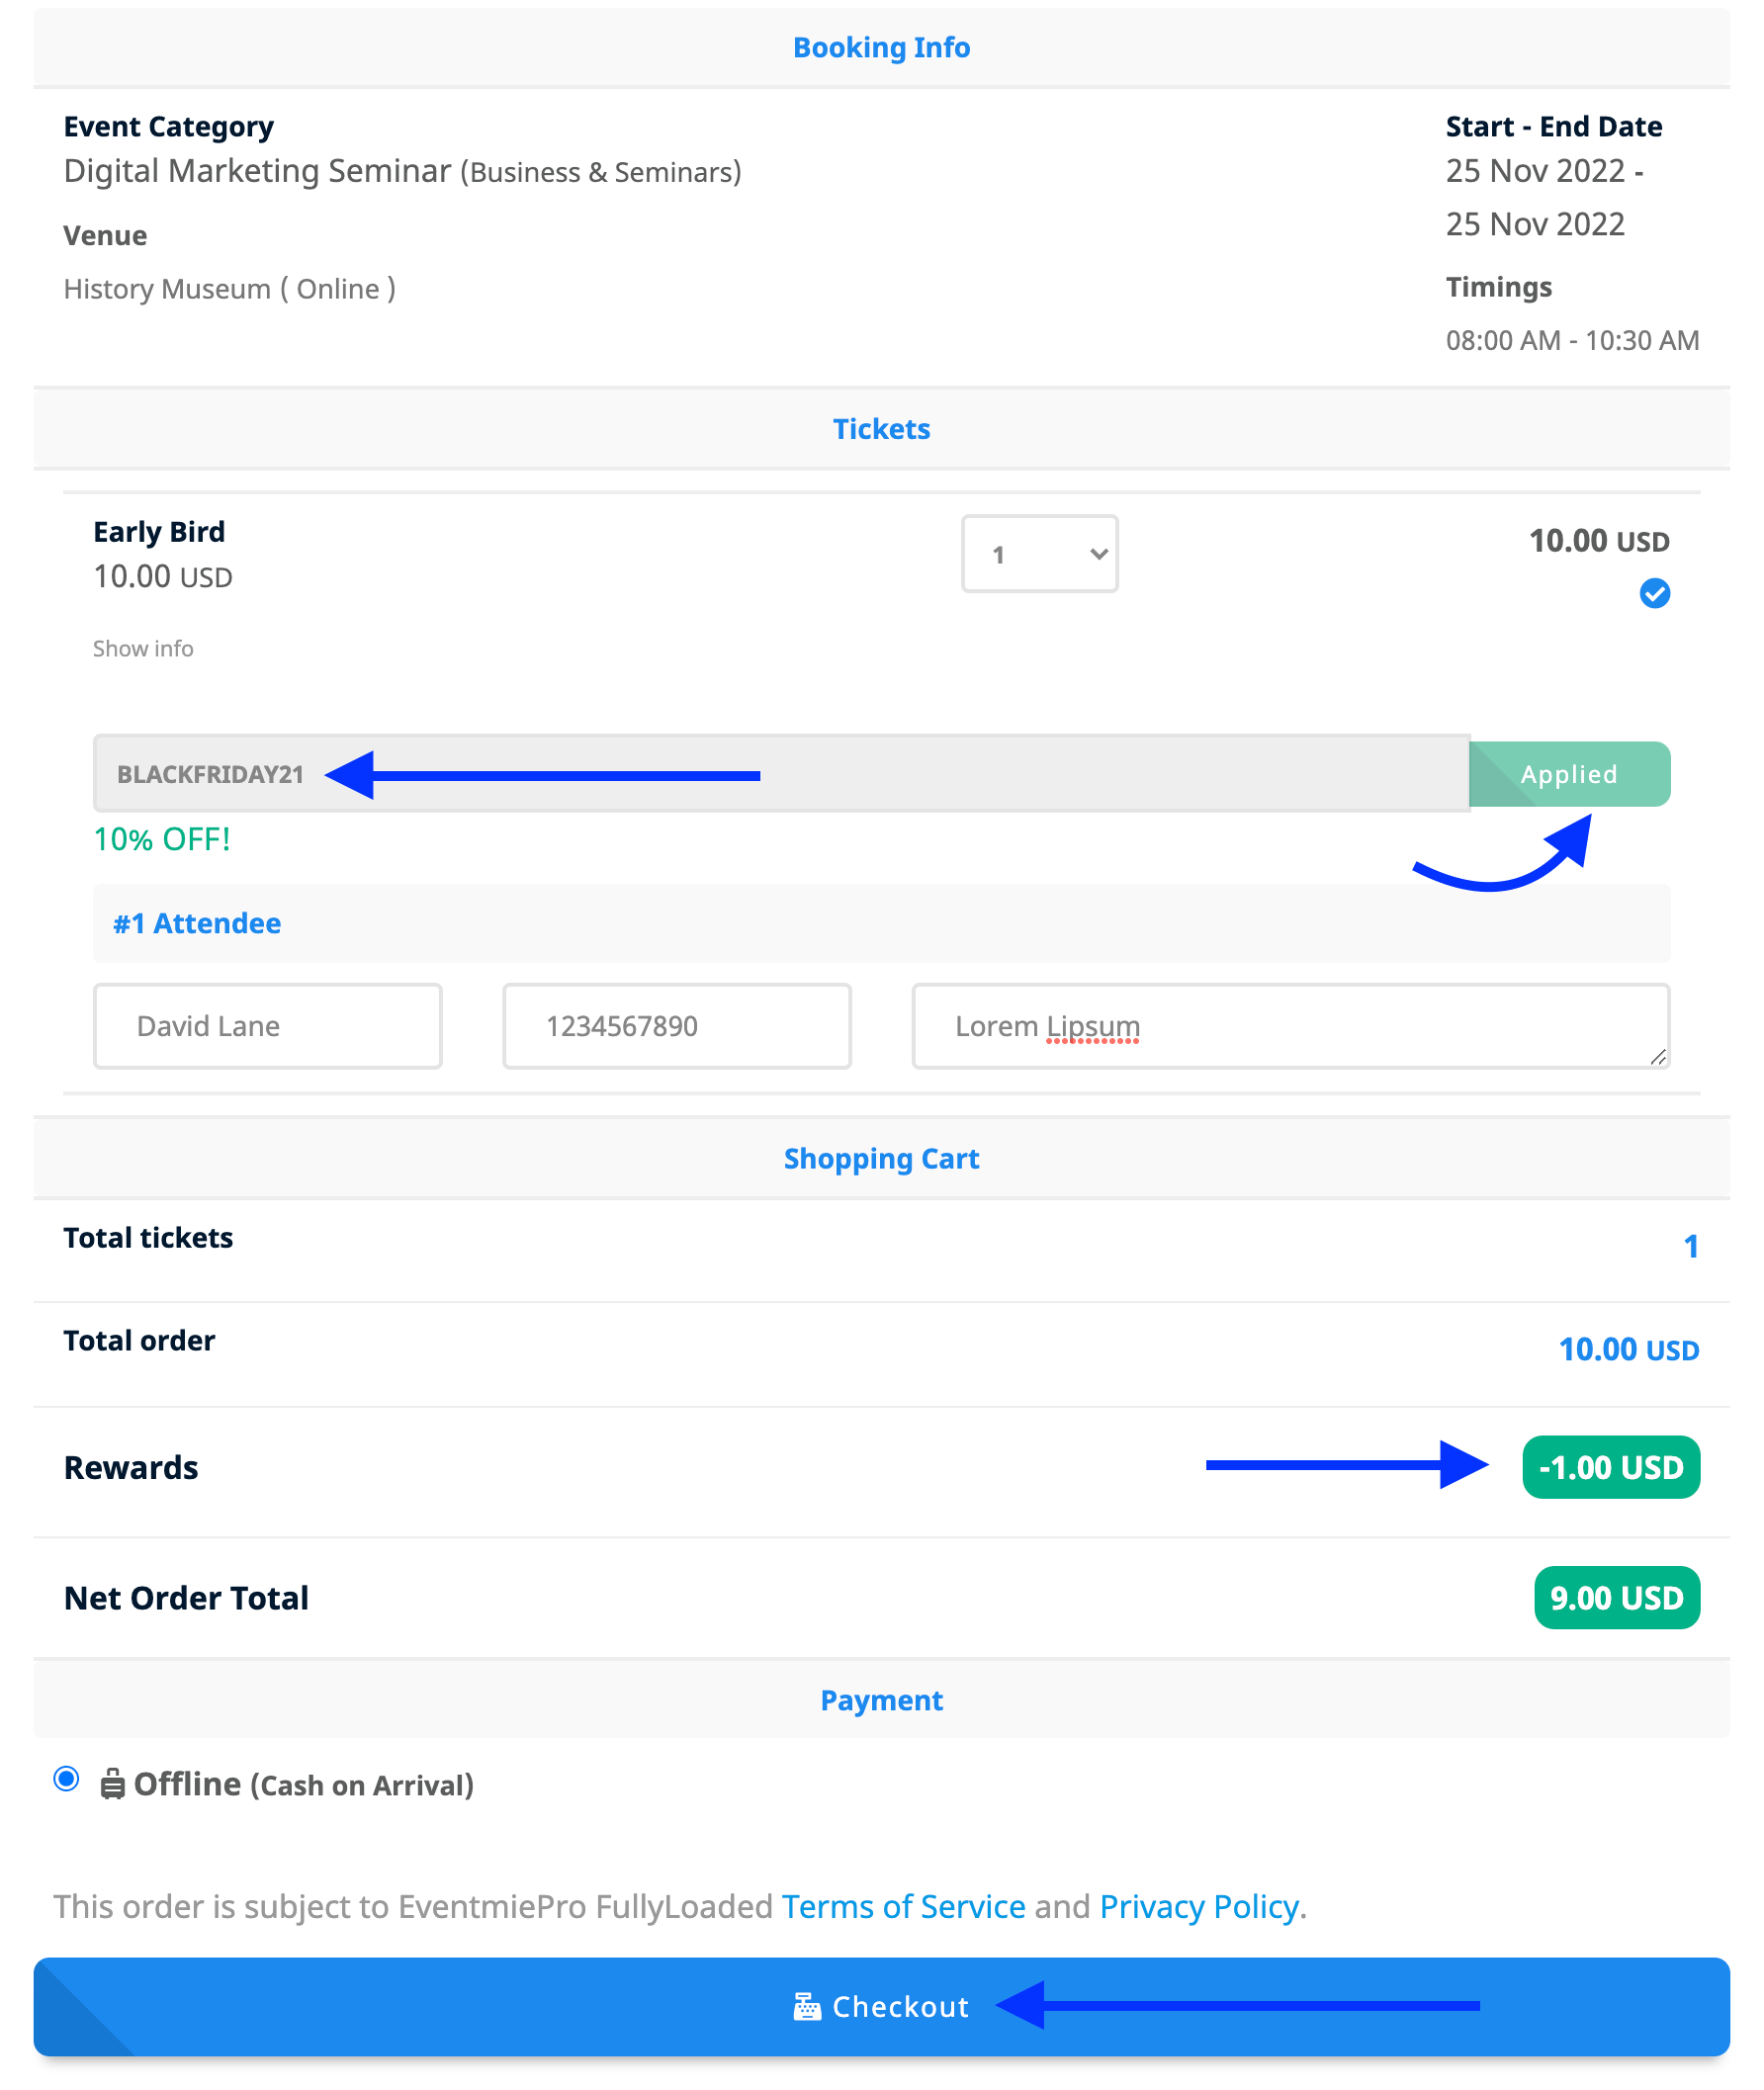Click the resize handle of the Lorem Lipsum textarea
The width and height of the screenshot is (1764, 2090).
click(1657, 1057)
